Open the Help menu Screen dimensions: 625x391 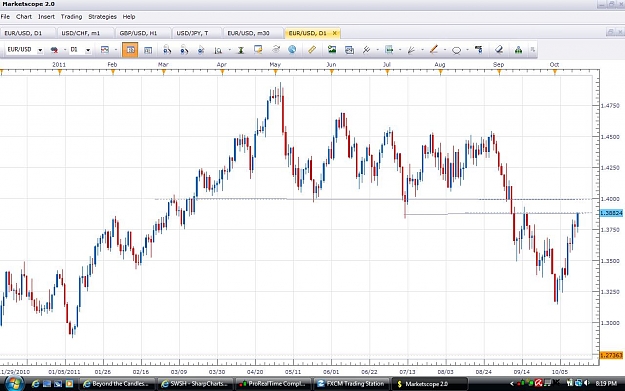129,17
